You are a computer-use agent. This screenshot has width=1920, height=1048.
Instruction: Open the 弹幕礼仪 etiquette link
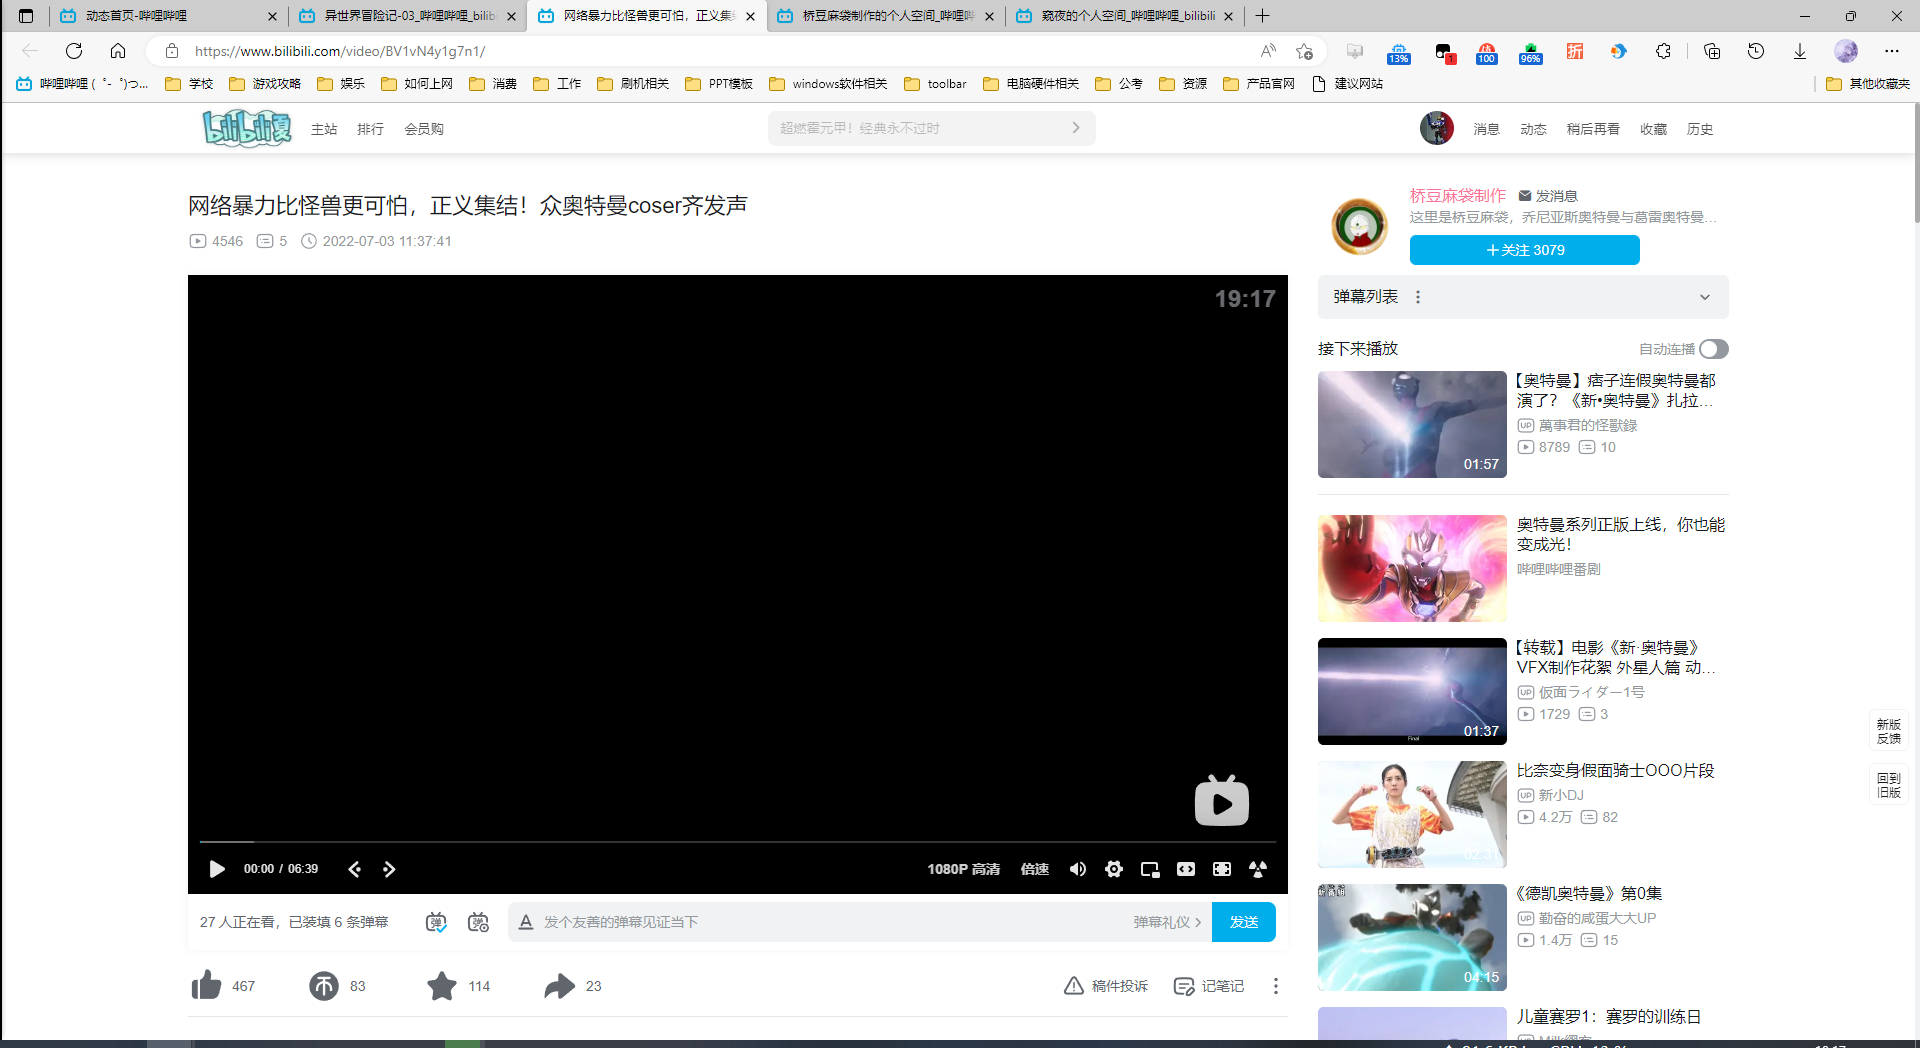pos(1166,922)
